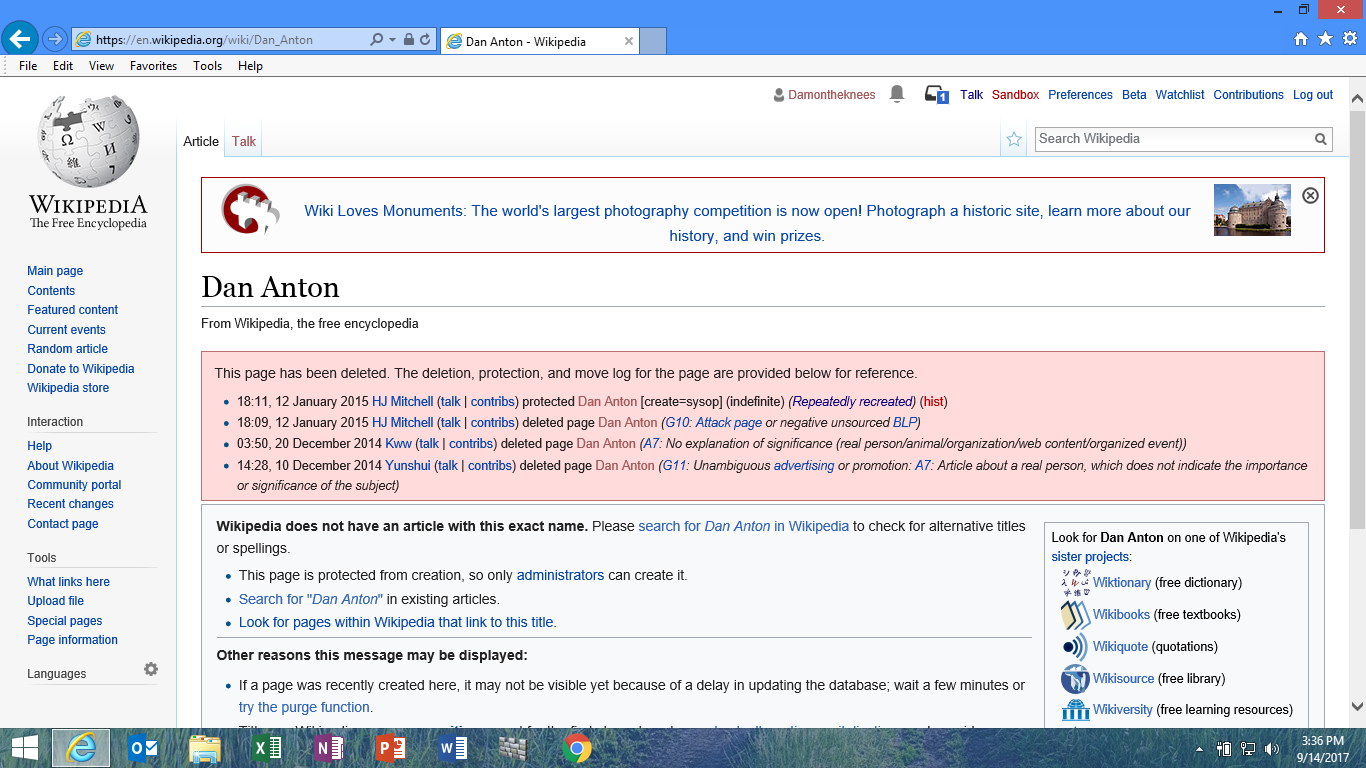Open Outlook from the taskbar
Screen dimensions: 1366x768
coord(143,748)
